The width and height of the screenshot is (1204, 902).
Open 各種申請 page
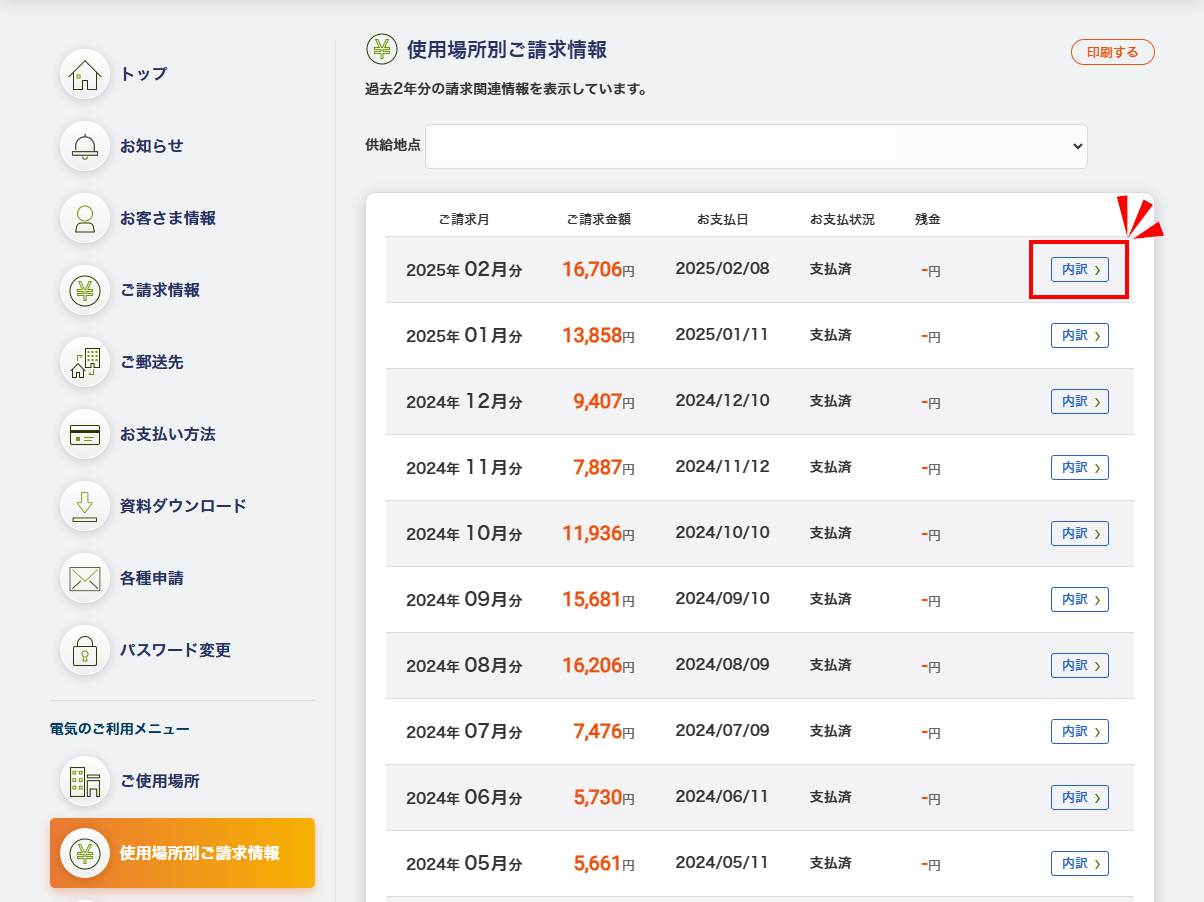click(x=152, y=578)
